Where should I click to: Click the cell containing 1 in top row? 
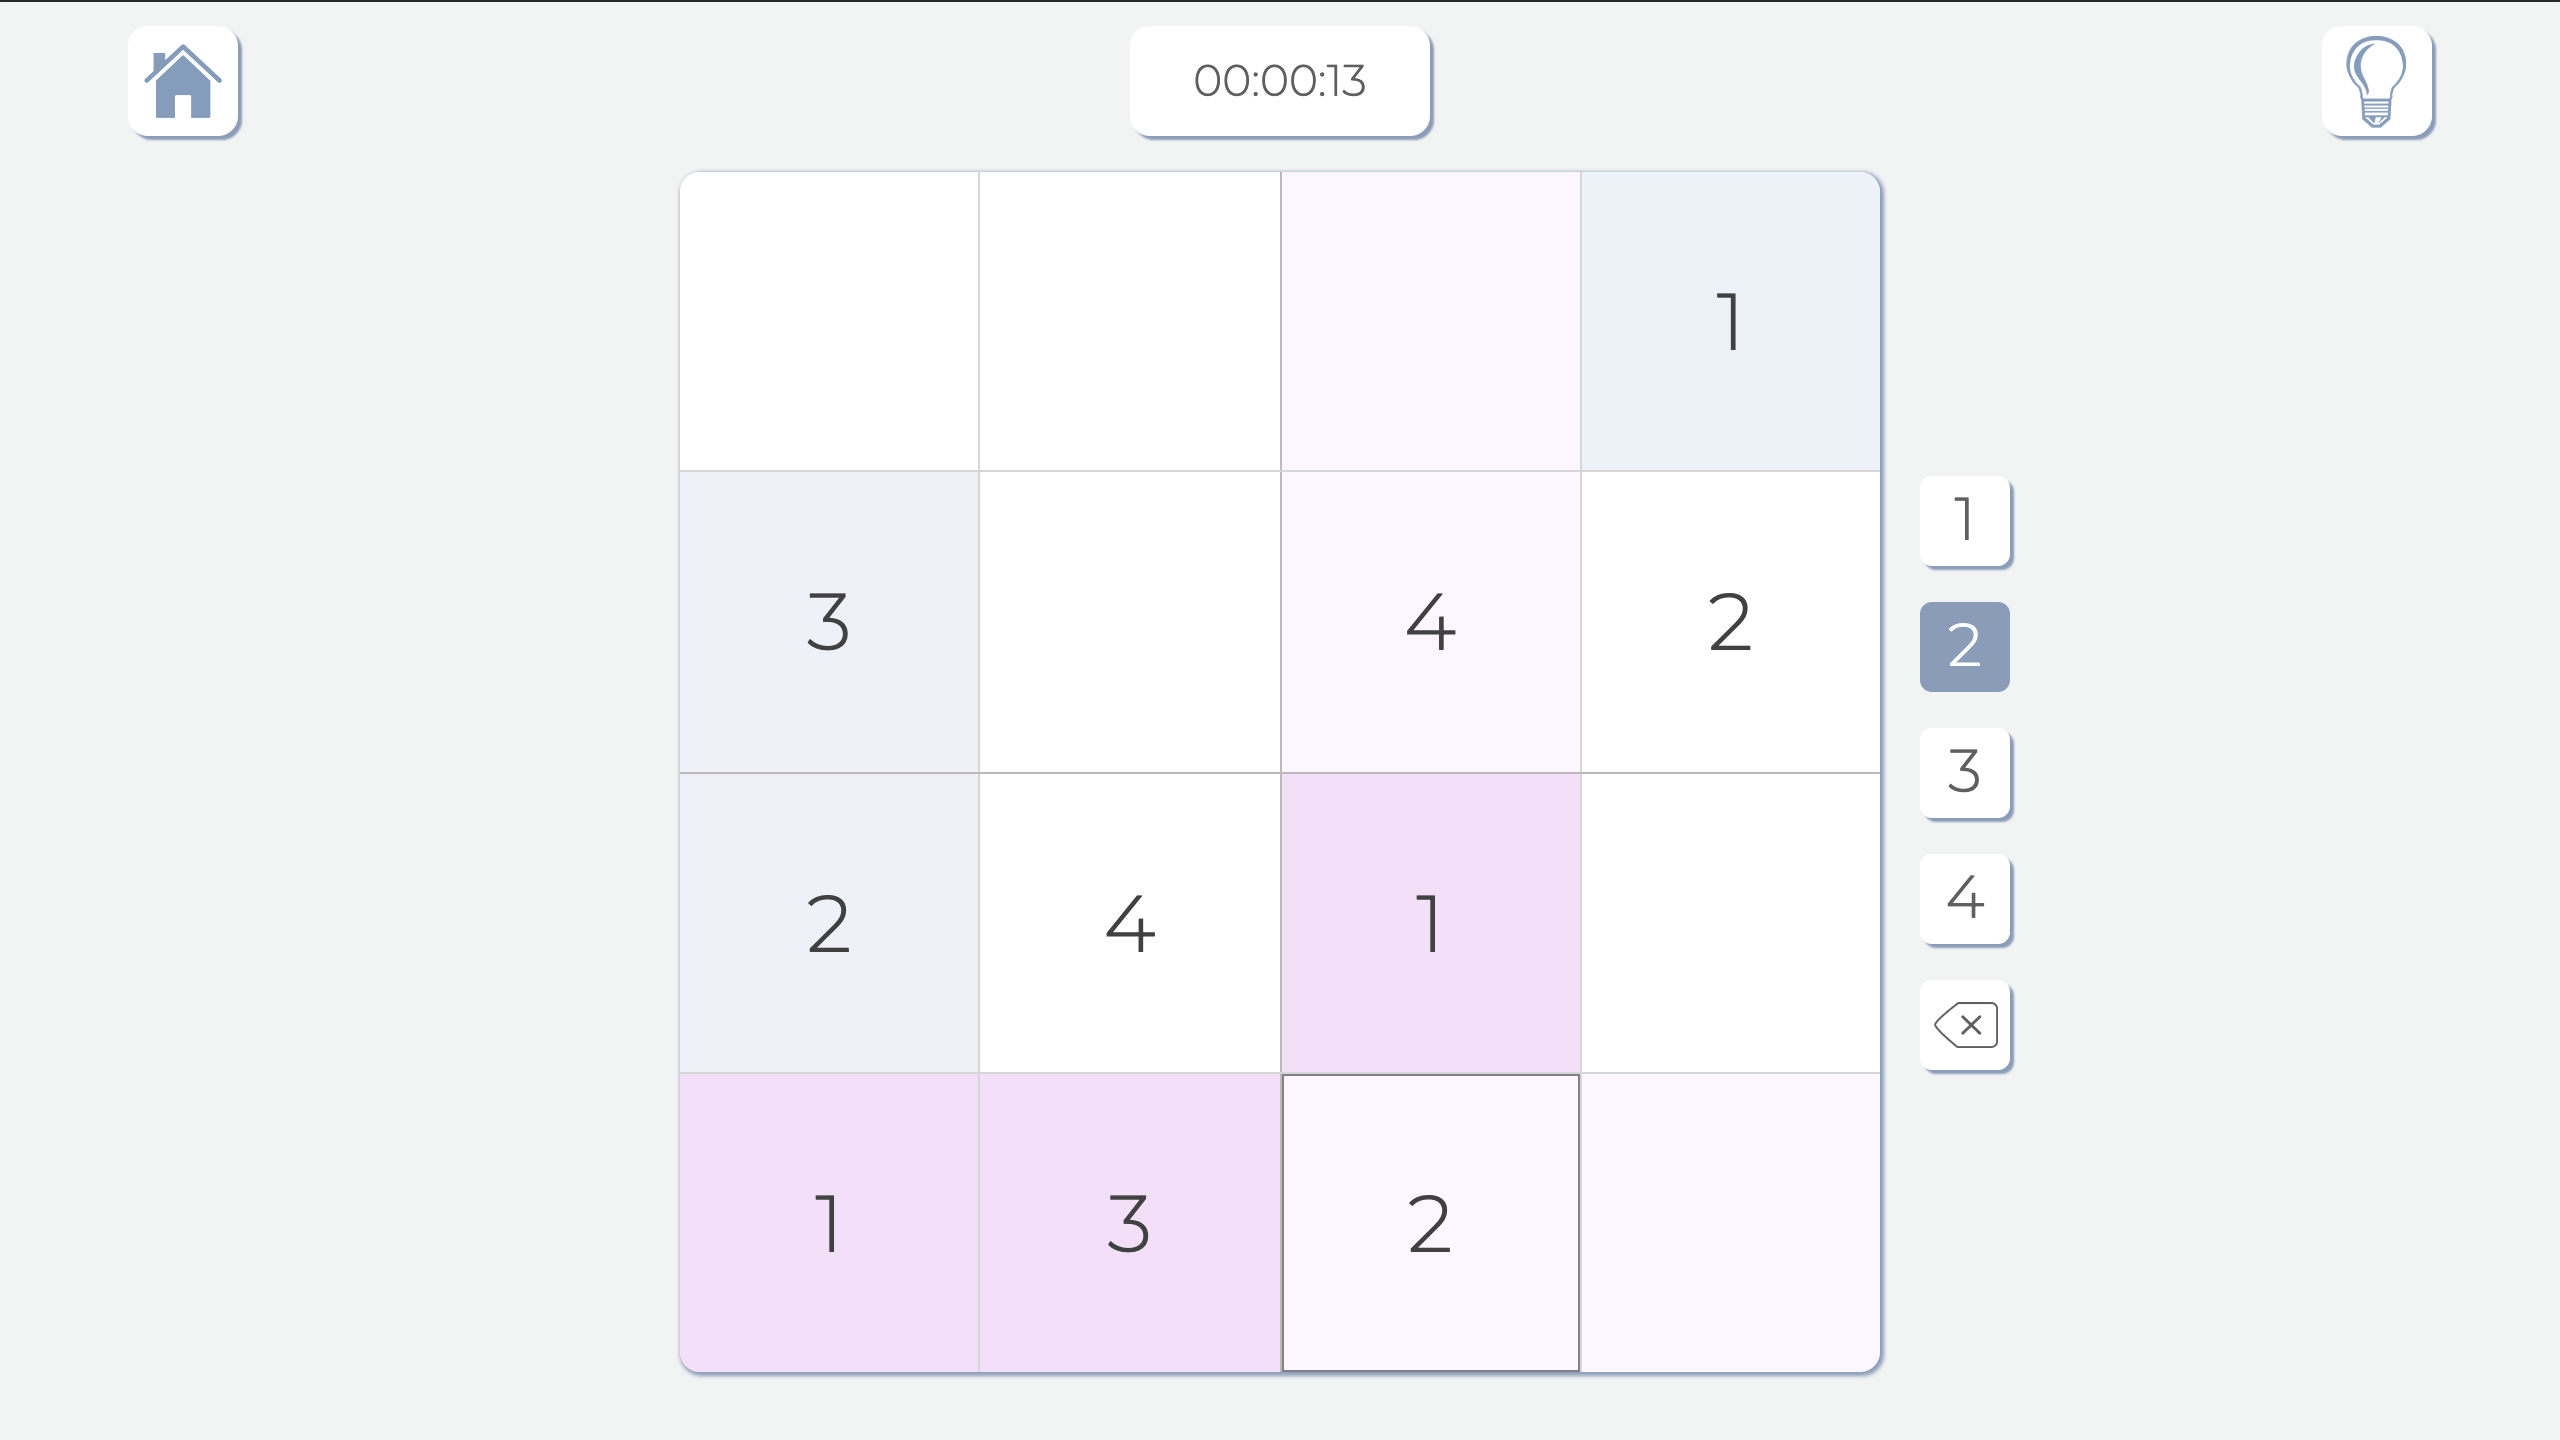pos(1730,320)
